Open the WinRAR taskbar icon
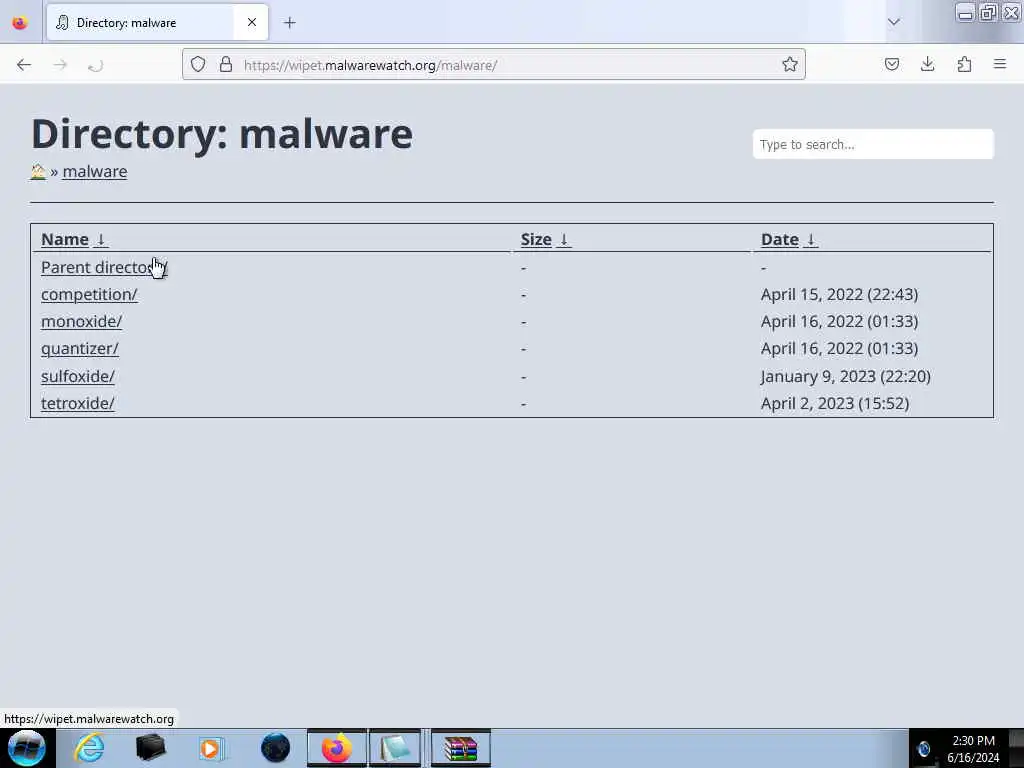This screenshot has width=1024, height=768. click(x=460, y=748)
